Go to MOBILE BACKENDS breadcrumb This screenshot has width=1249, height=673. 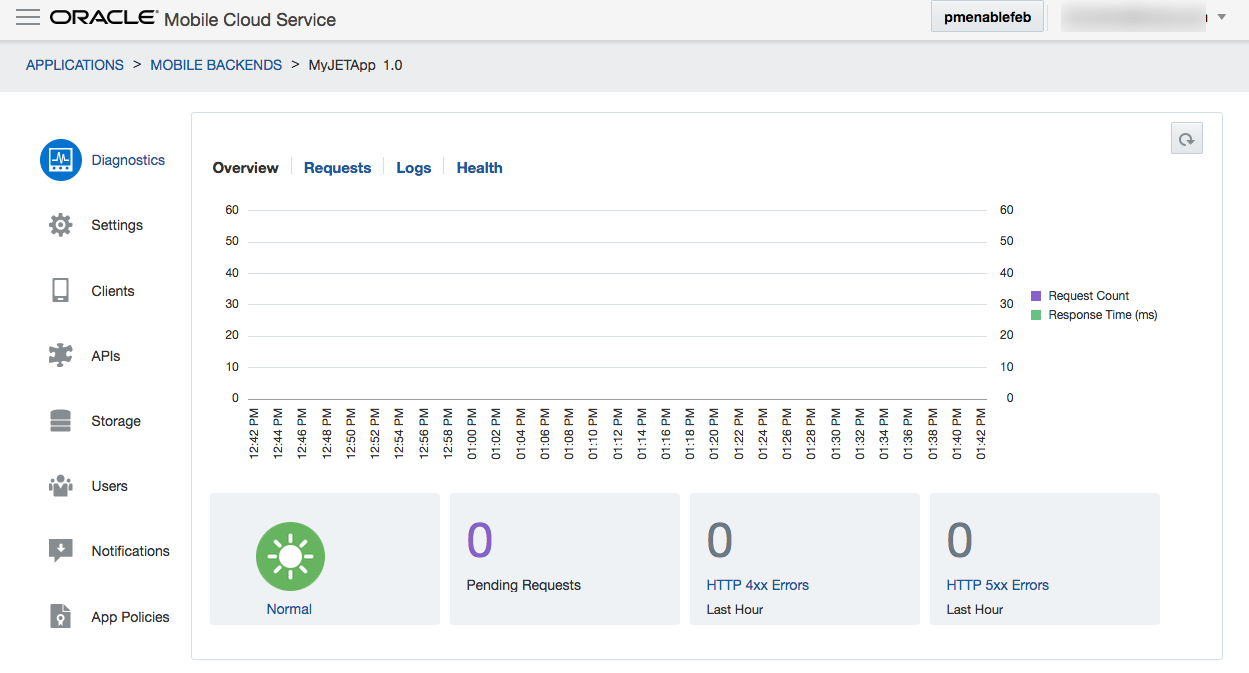click(x=216, y=65)
